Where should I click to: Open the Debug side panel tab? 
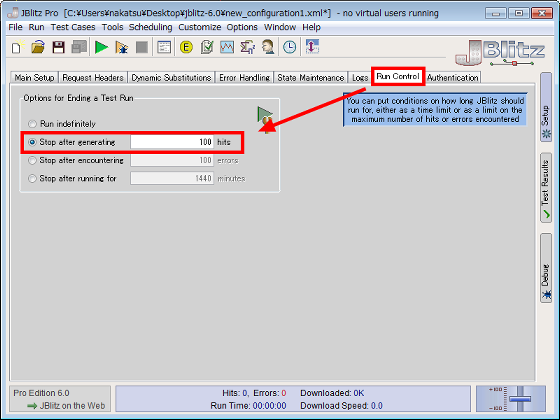point(546,268)
